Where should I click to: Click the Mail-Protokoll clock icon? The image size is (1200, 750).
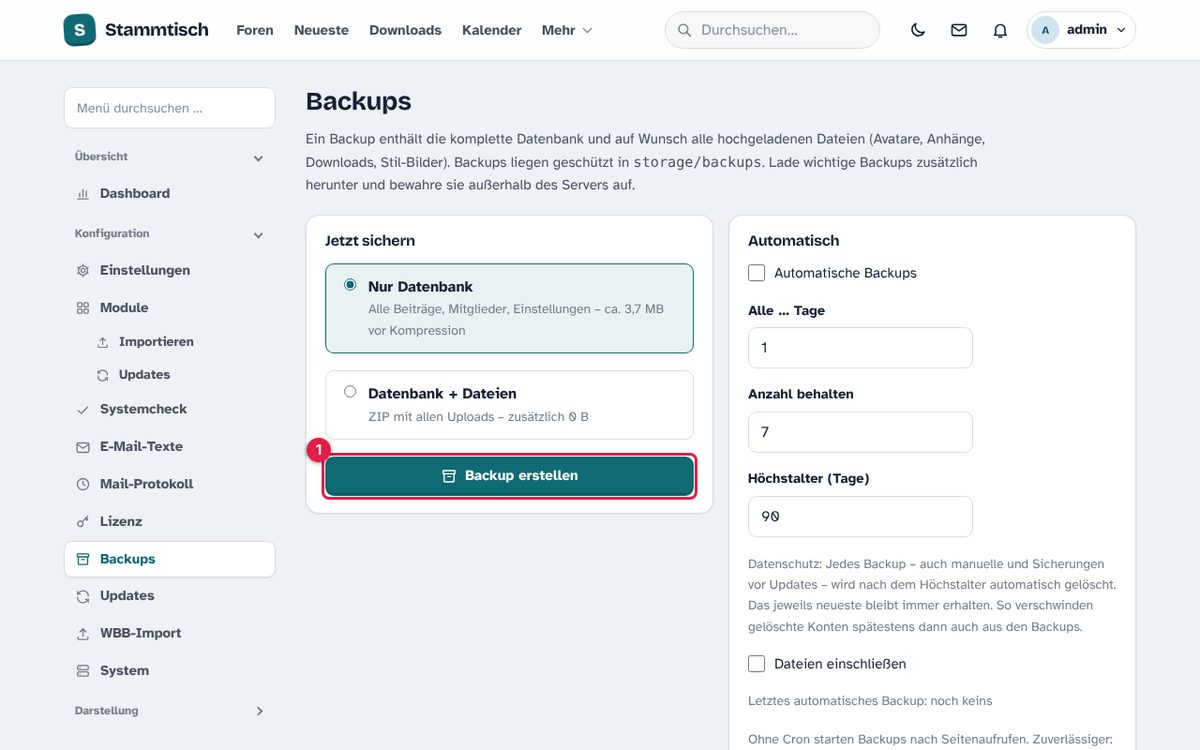pos(83,484)
